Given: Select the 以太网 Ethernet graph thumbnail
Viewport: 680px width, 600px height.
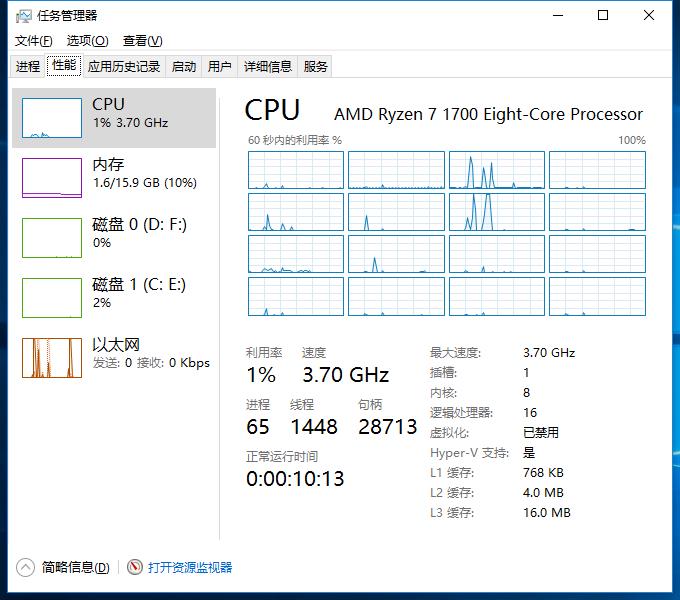Looking at the screenshot, I should pos(52,357).
